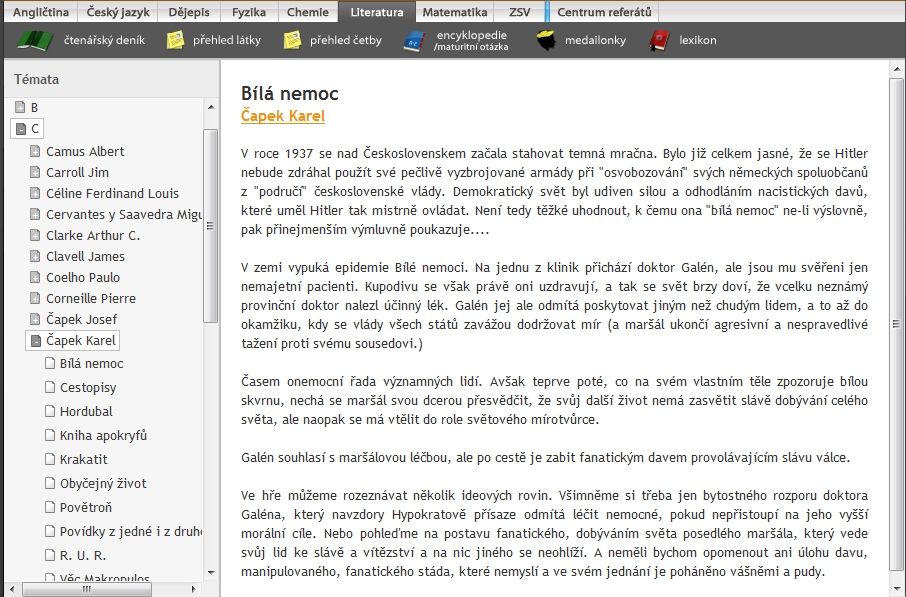Viewport: 906px width, 597px height.
Task: Follow the orange Čapek Karel author link
Action: tap(283, 116)
